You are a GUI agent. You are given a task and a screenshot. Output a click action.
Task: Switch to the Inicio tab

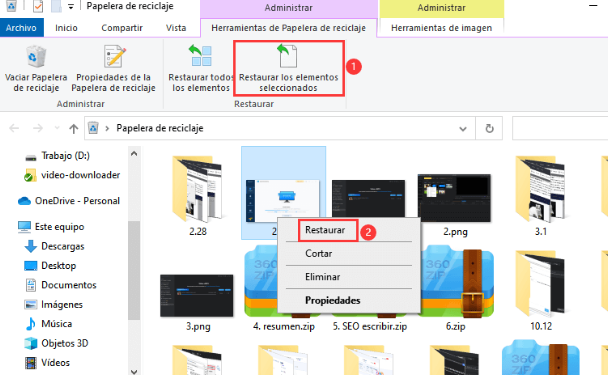(66, 28)
